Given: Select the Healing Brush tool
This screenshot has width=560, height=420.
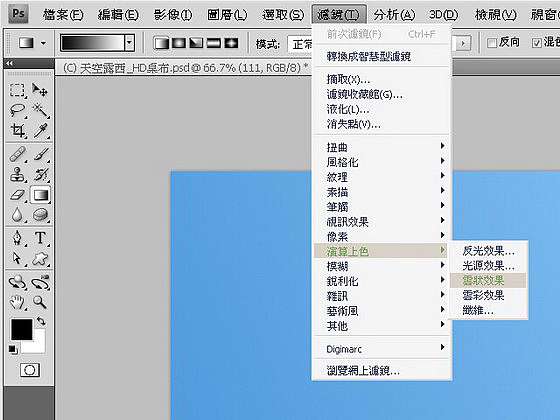Looking at the screenshot, I should (17, 154).
